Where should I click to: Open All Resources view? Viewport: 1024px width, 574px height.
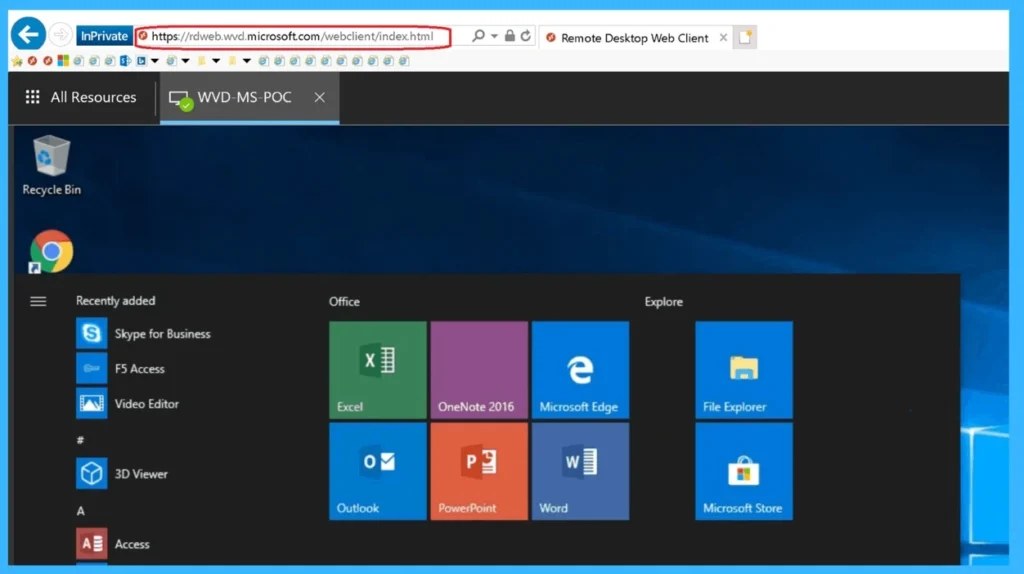pos(81,97)
